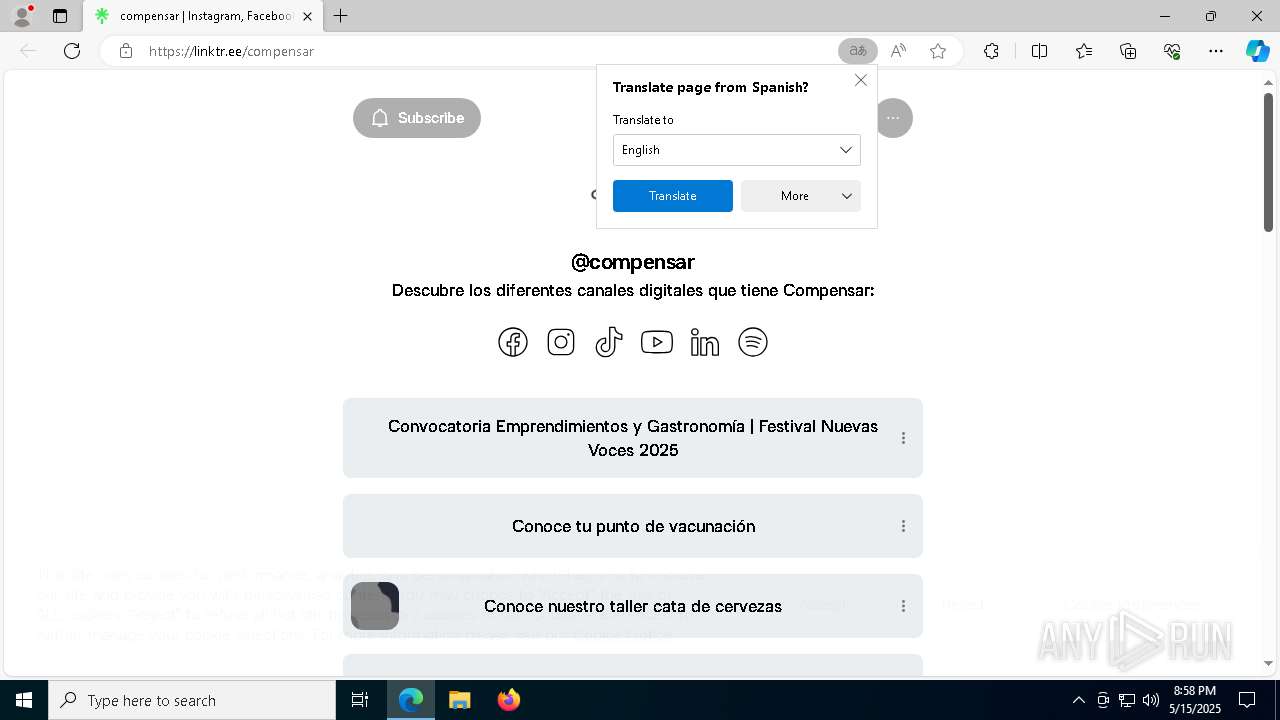Image resolution: width=1280 pixels, height=720 pixels.
Task: Open Browser essentials heart icon
Action: pos(1172,51)
